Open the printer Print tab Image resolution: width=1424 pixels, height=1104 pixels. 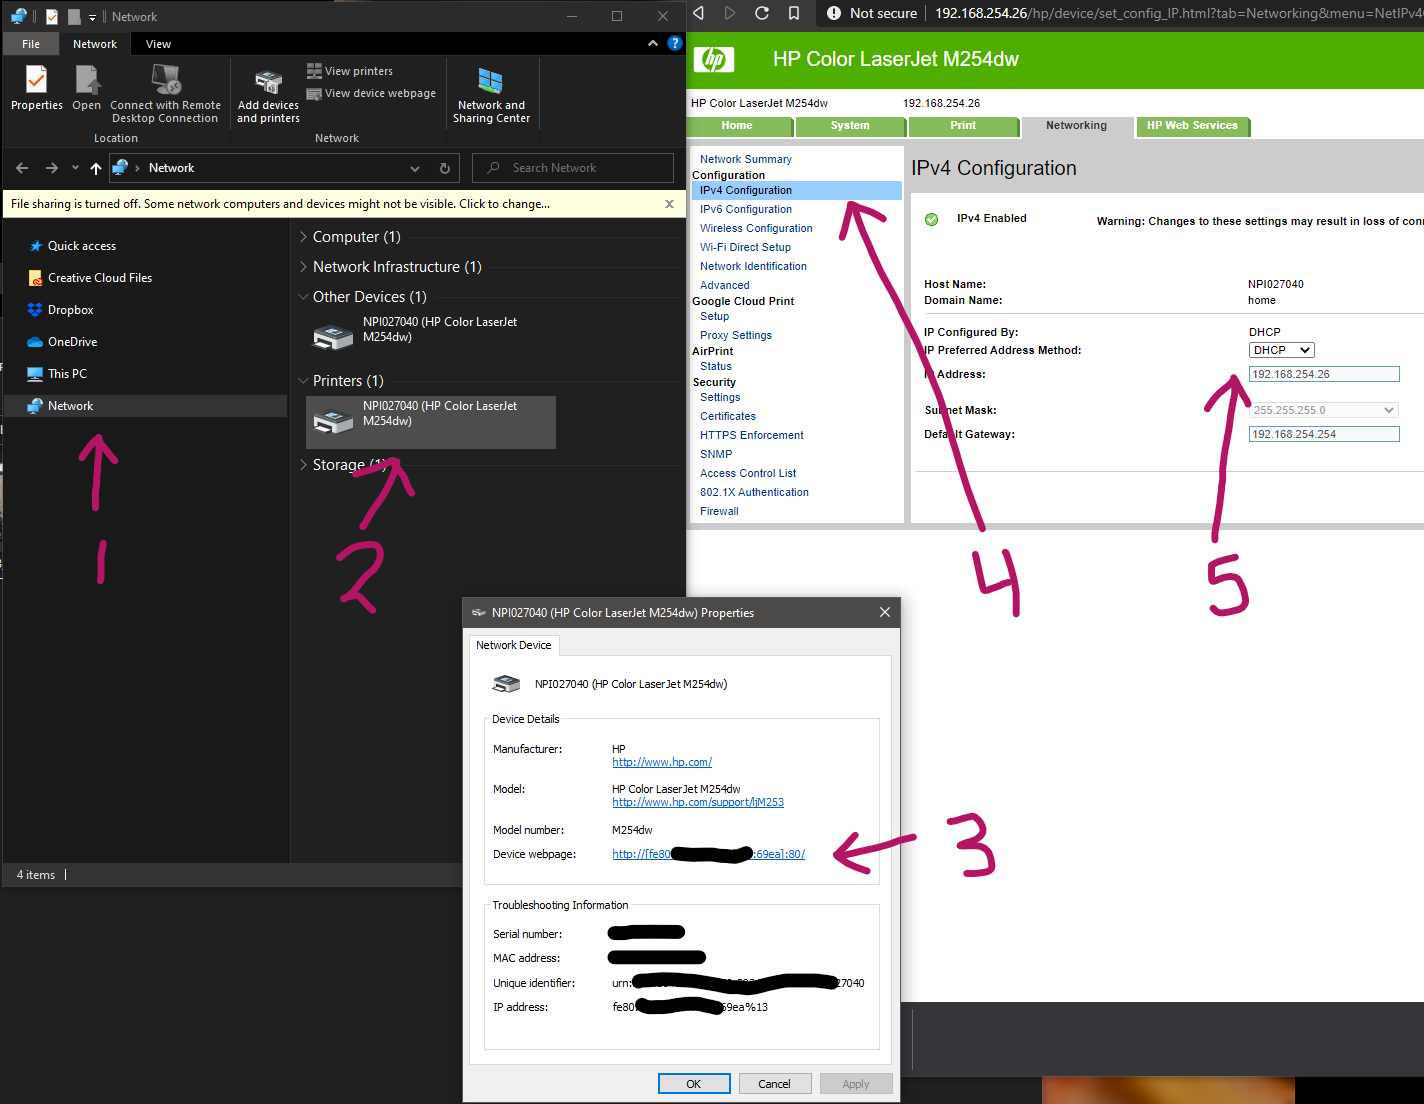click(963, 126)
